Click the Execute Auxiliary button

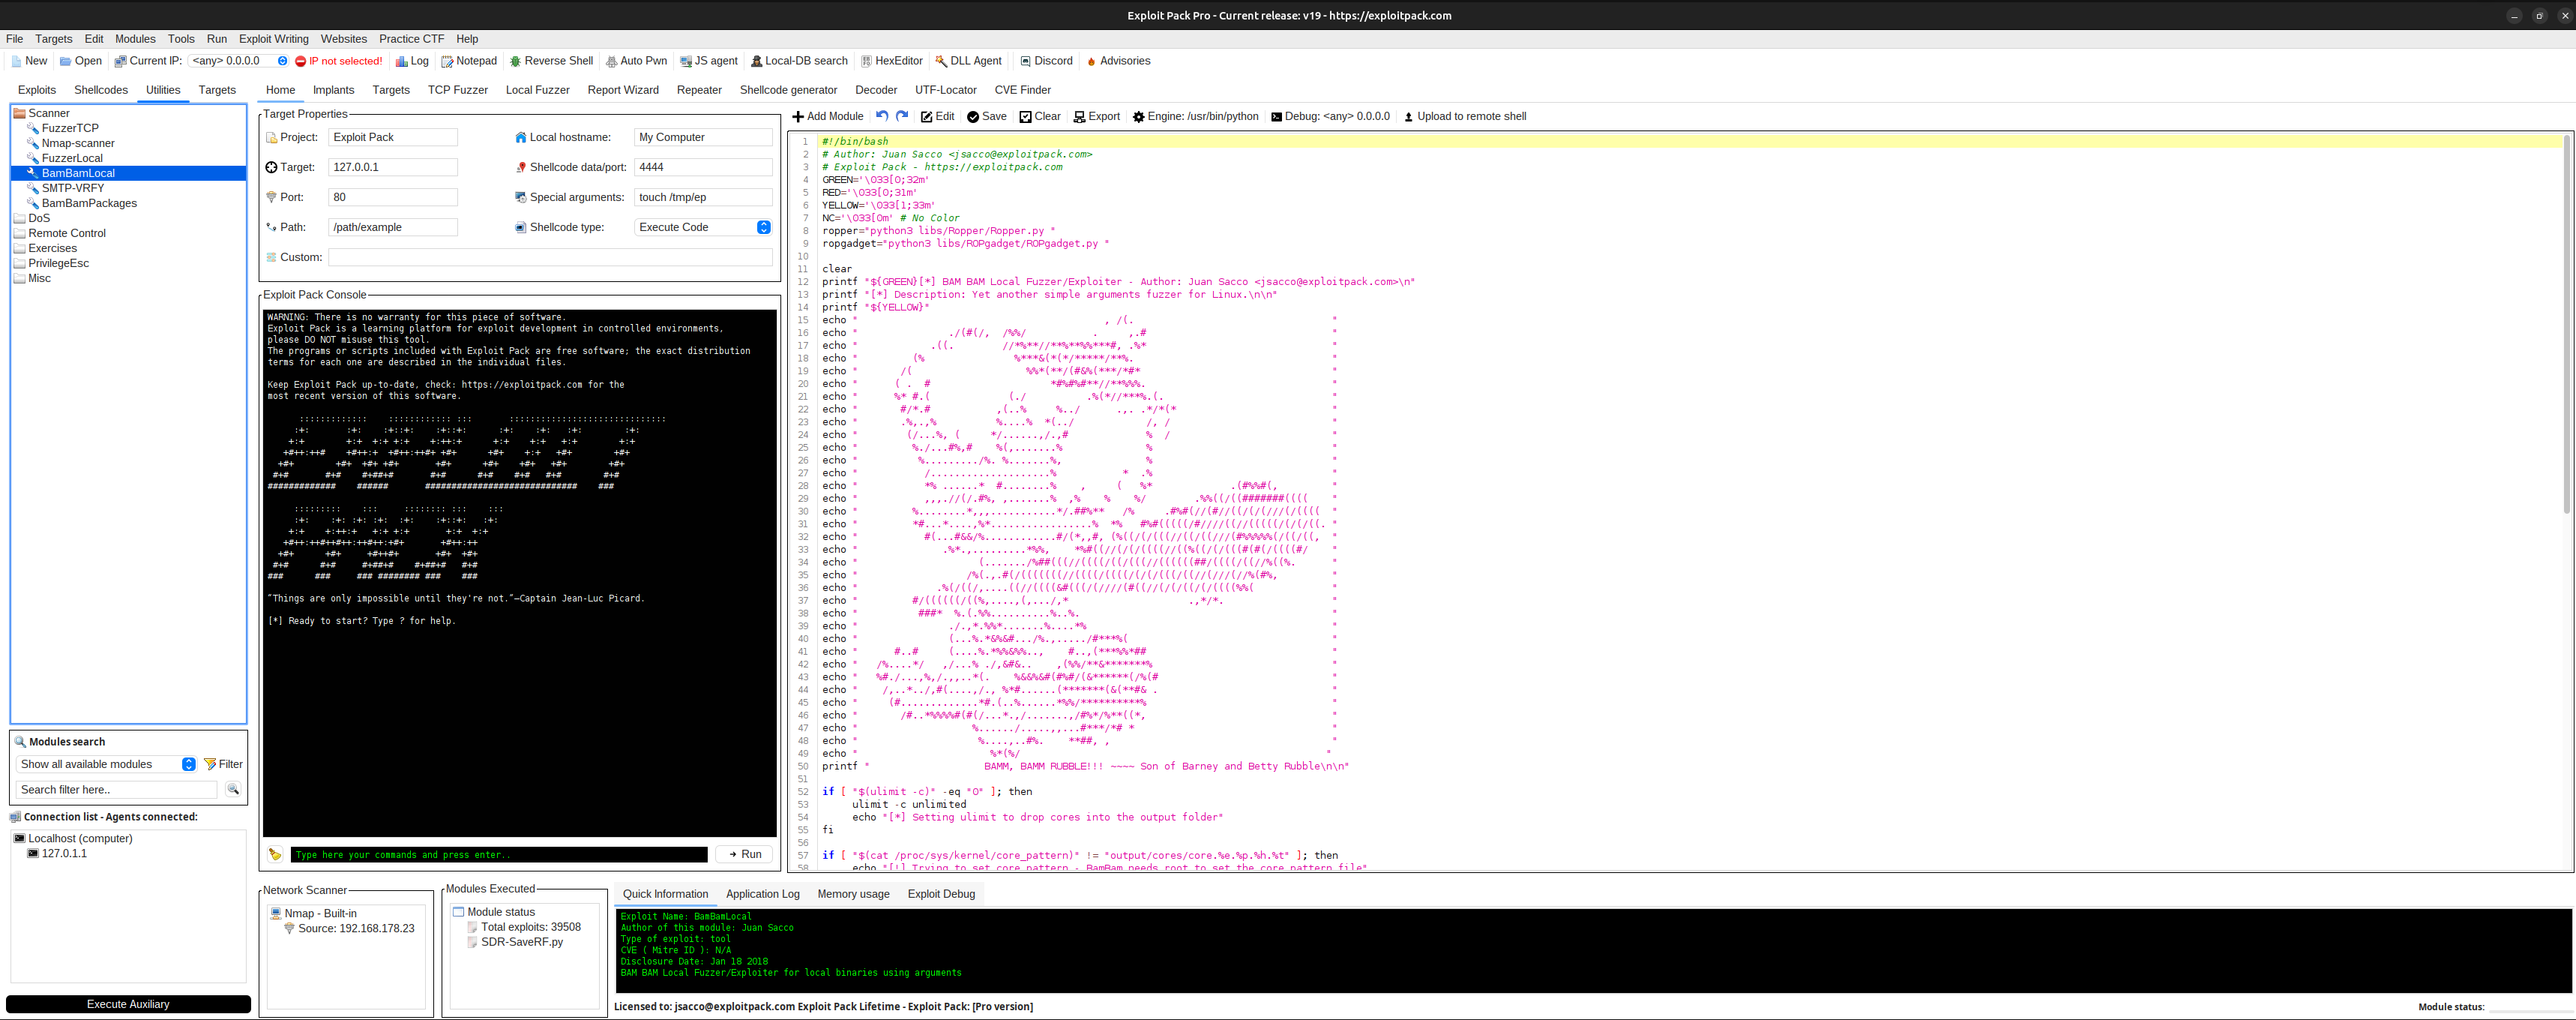click(128, 1004)
